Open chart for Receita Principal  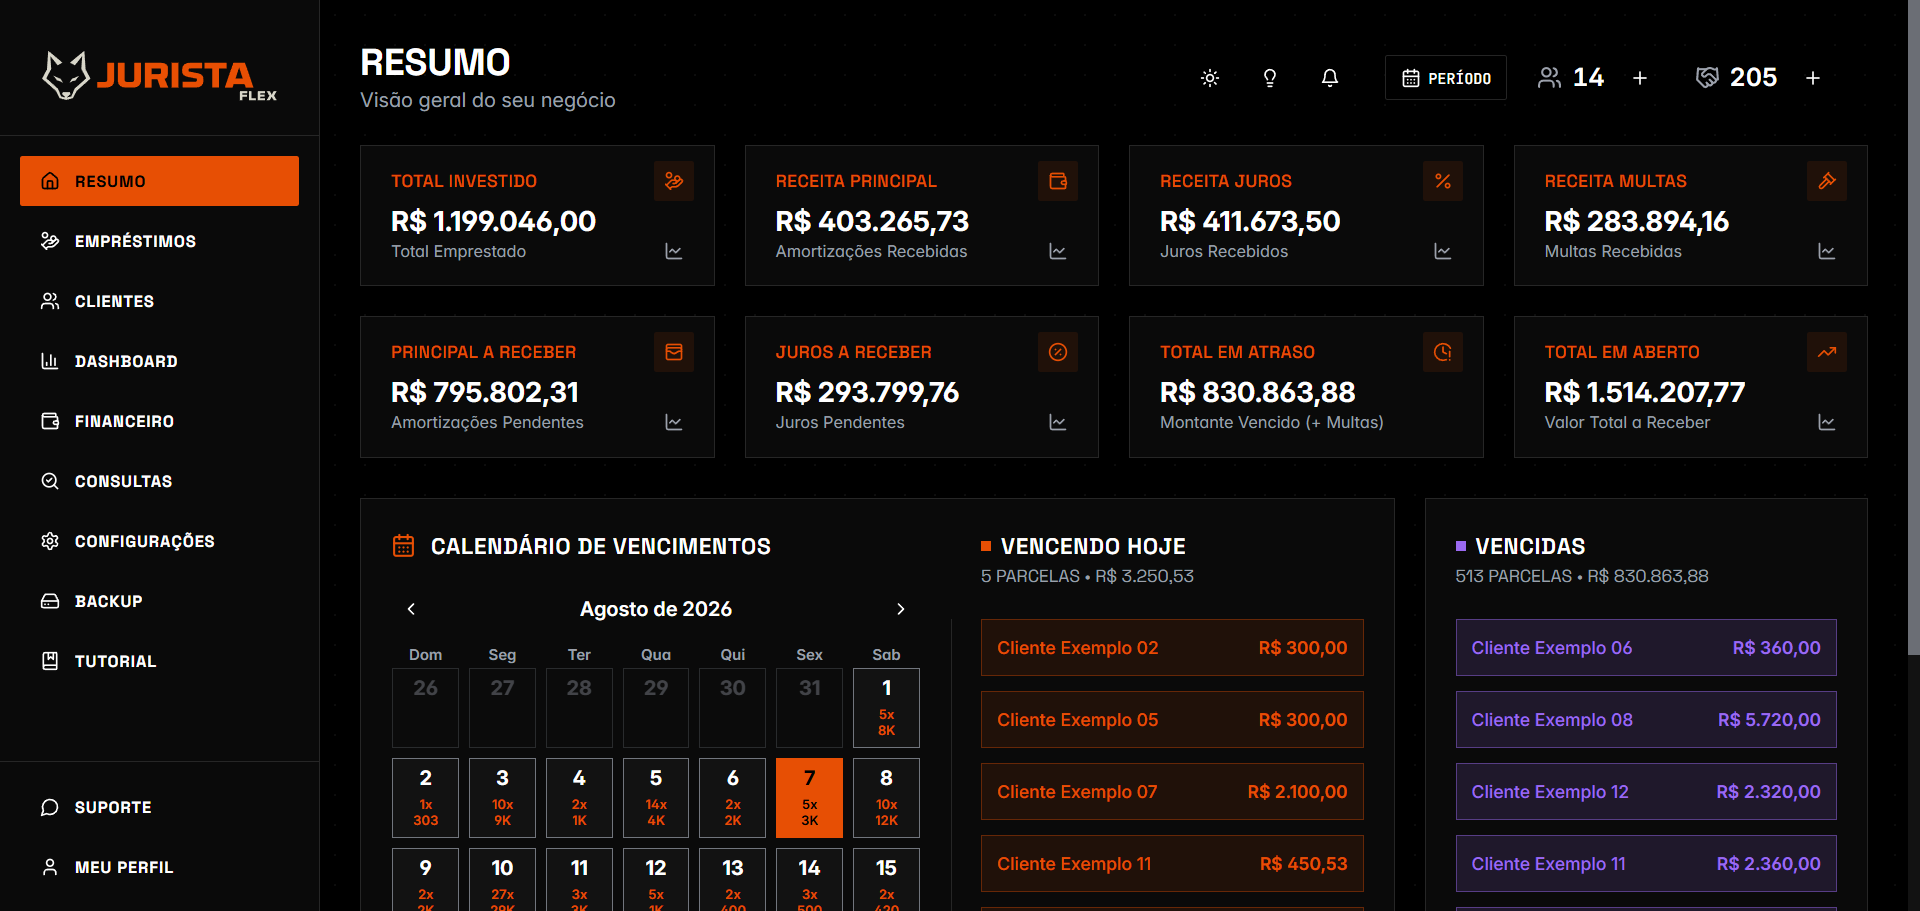tap(1058, 252)
